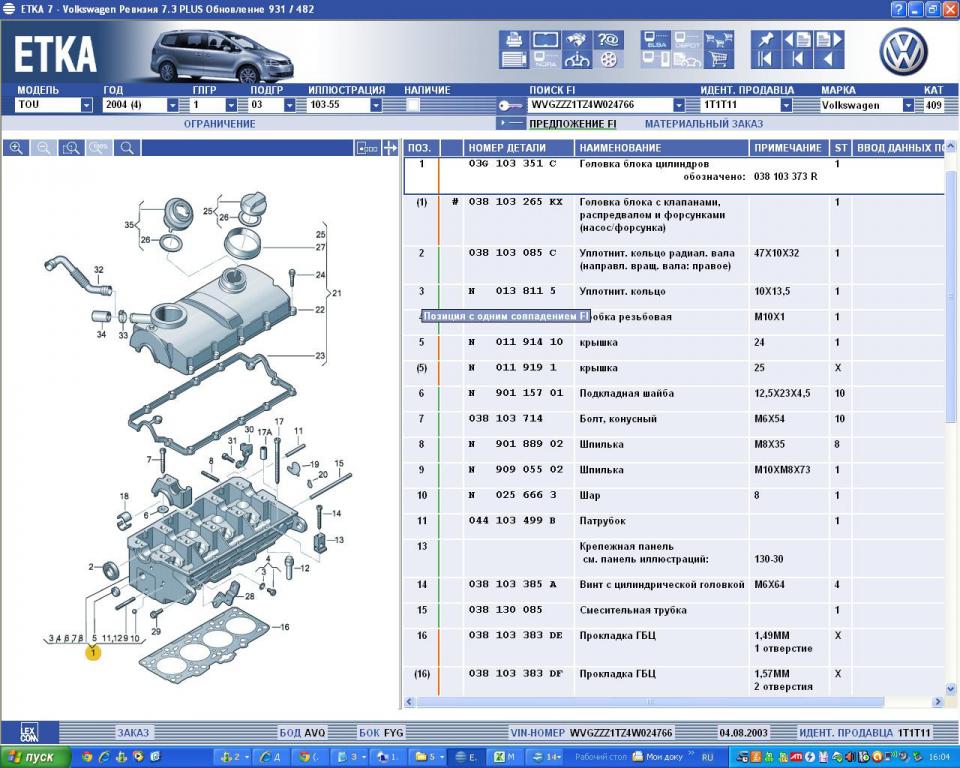Click the Наименование column header

(661, 148)
